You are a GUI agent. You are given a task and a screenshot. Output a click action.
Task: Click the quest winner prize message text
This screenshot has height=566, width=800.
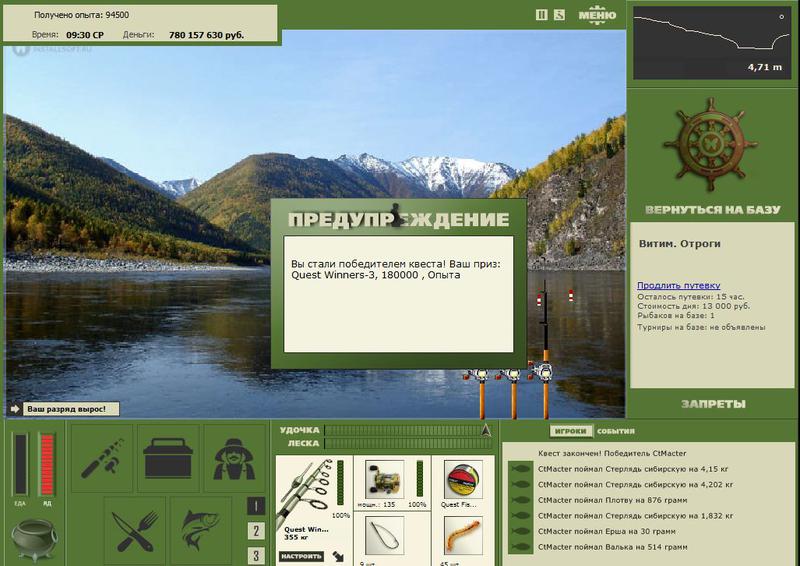tap(396, 269)
